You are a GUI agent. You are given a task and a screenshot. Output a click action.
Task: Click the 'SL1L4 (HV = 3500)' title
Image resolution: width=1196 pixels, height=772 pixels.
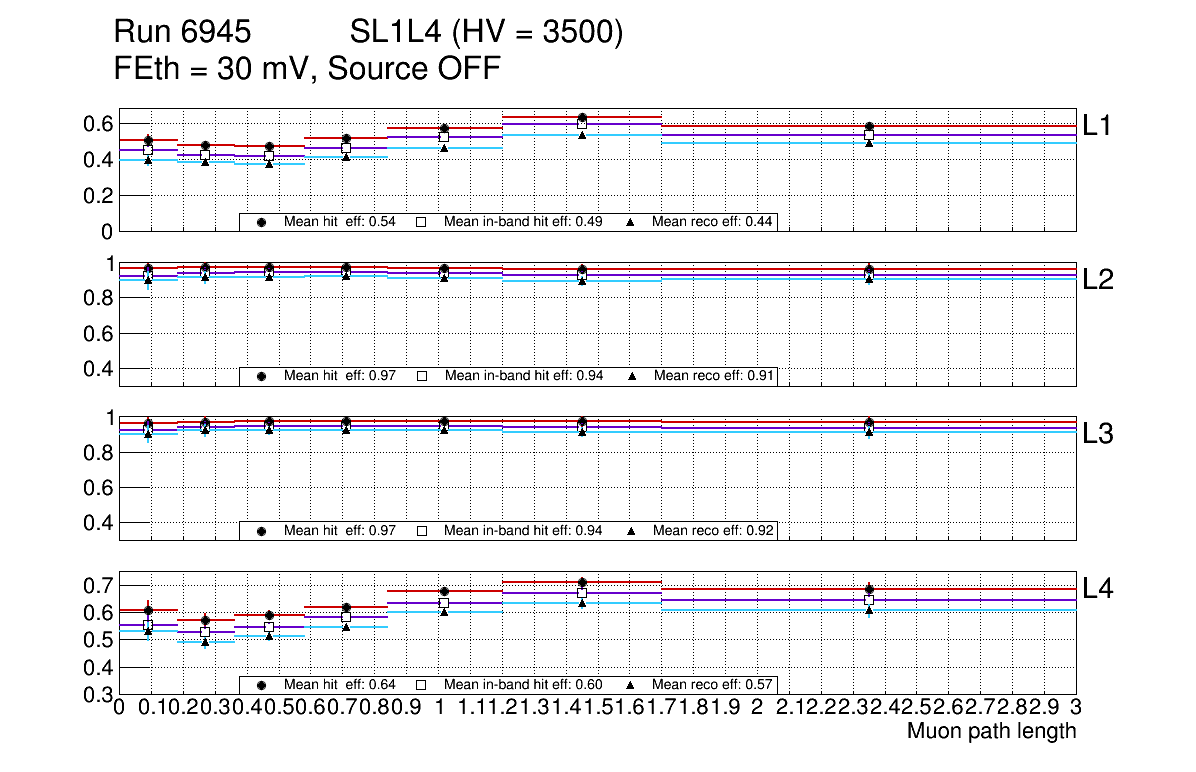486,34
